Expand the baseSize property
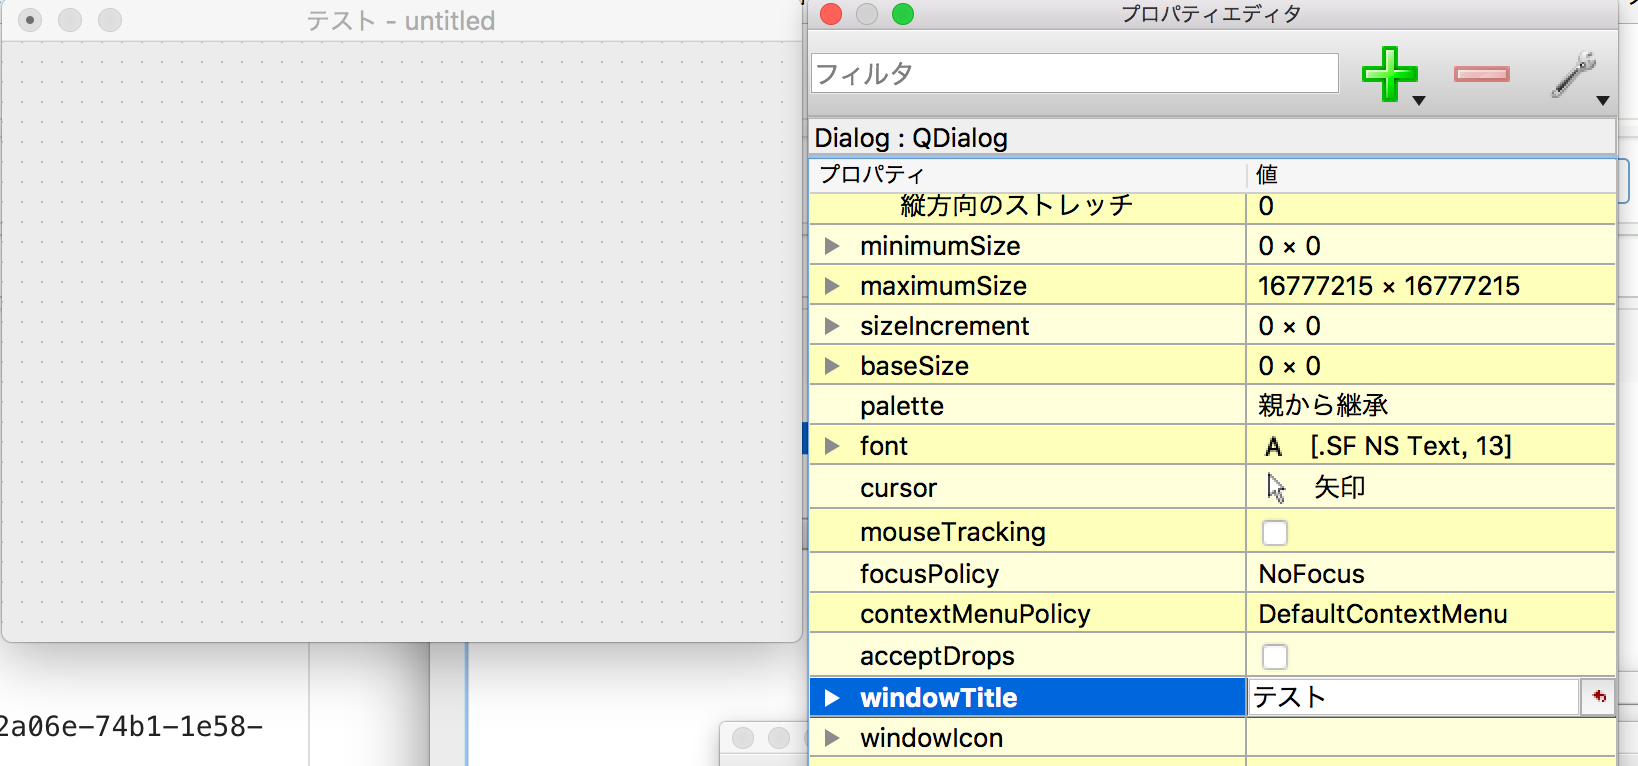 [831, 366]
